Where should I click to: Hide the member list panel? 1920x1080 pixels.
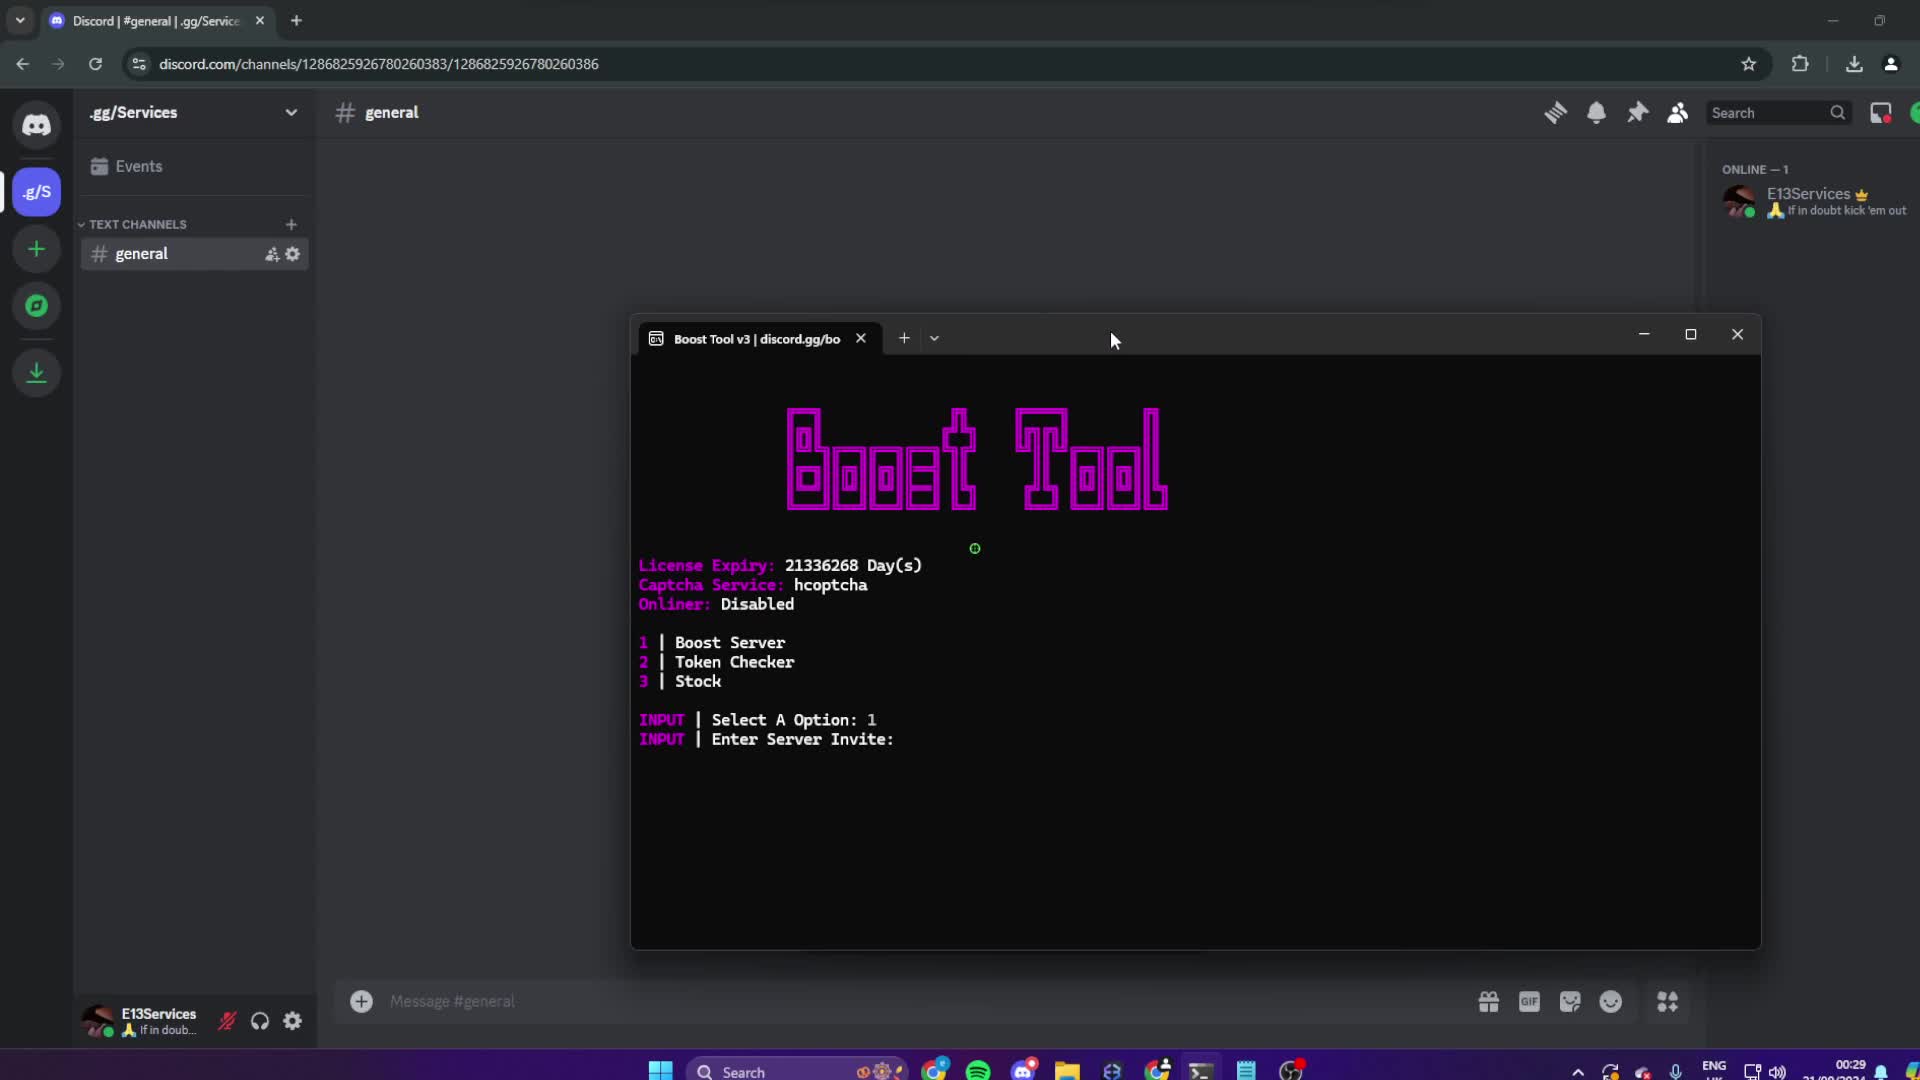[x=1678, y=113]
